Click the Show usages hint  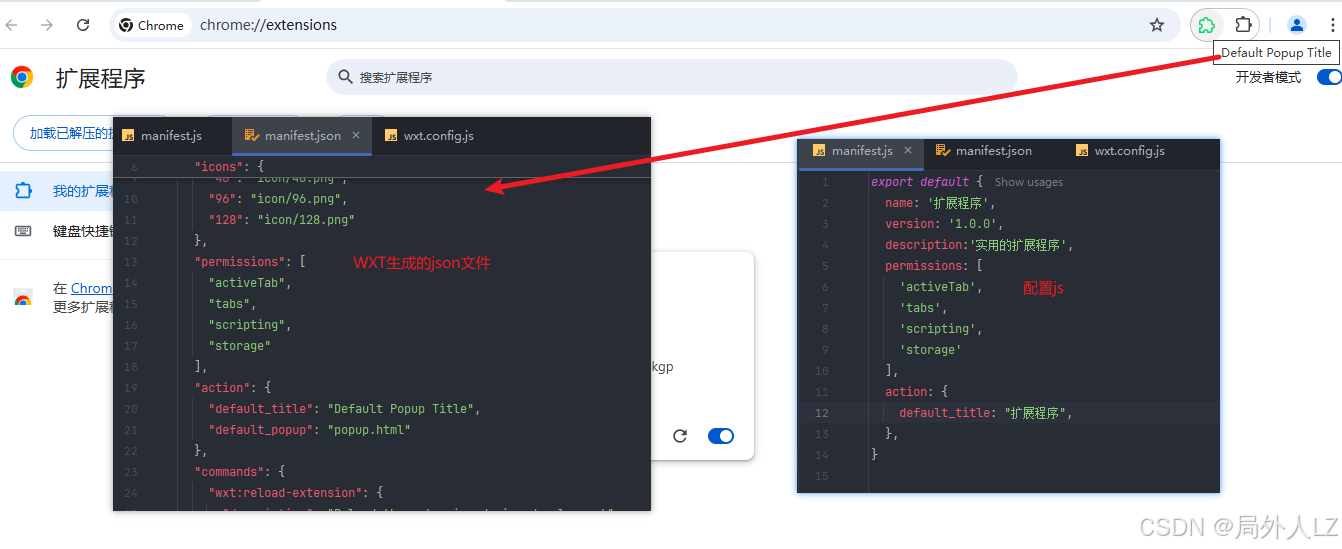[1029, 182]
